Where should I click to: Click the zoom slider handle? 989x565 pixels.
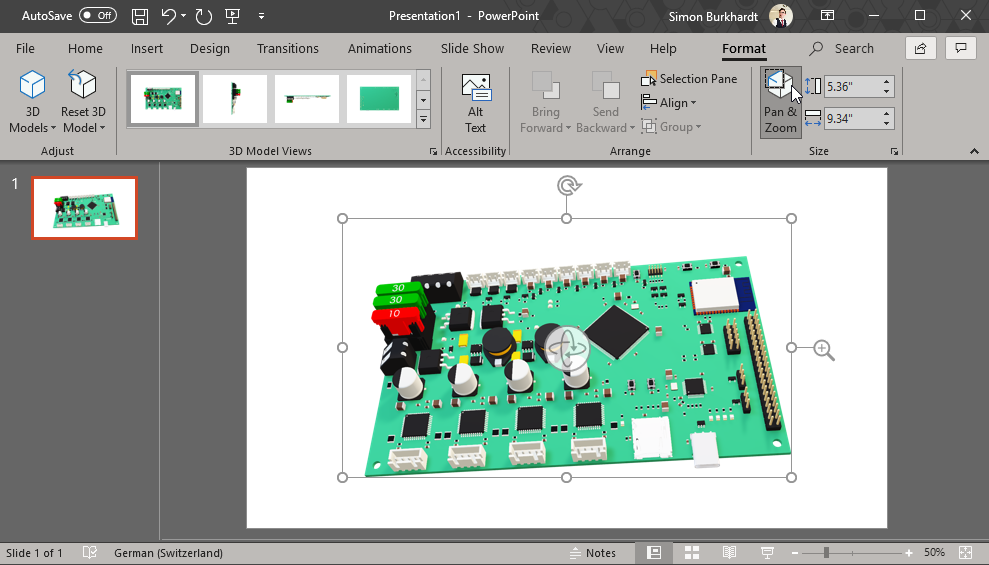(826, 553)
